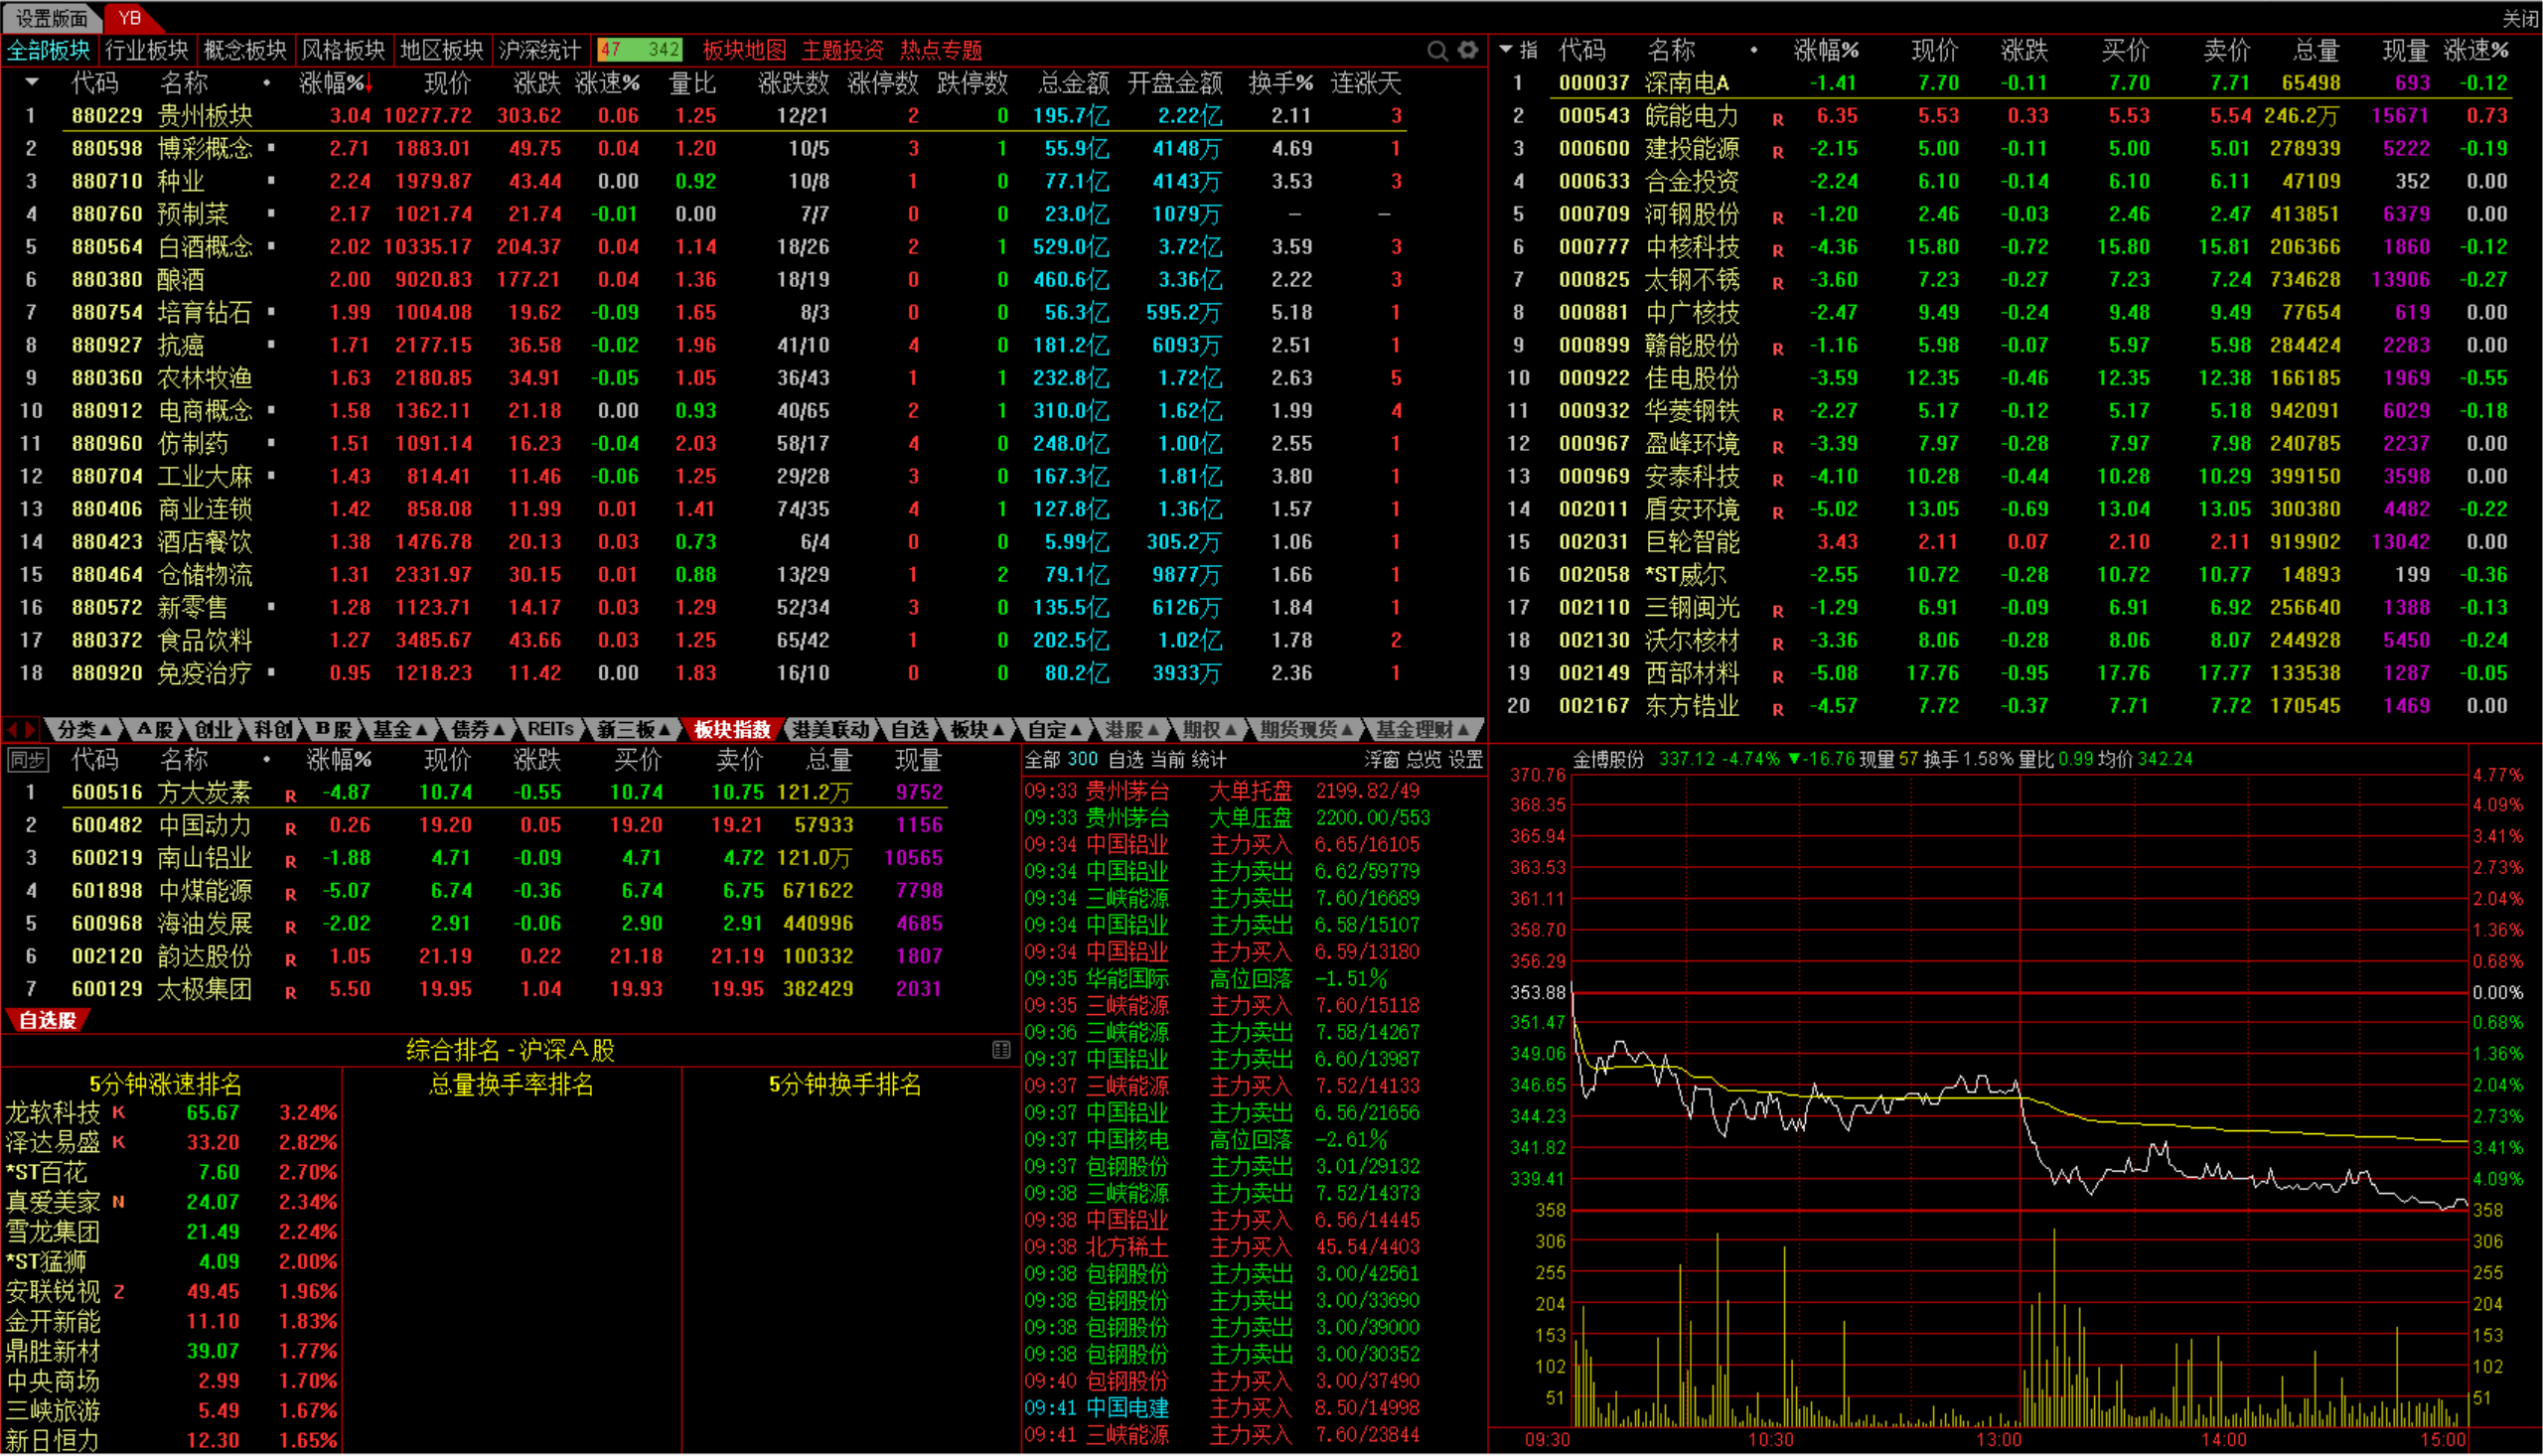This screenshot has height=1456, width=2543.
Task: Select the 贵州板块 row in sector list
Action: click(205, 116)
